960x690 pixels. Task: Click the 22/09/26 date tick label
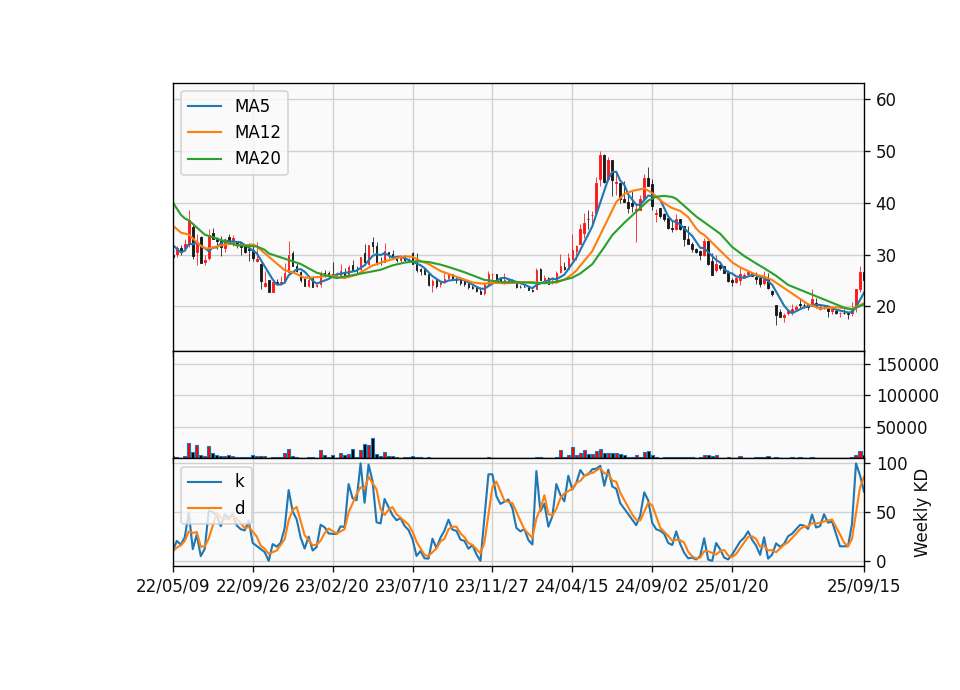(x=253, y=586)
